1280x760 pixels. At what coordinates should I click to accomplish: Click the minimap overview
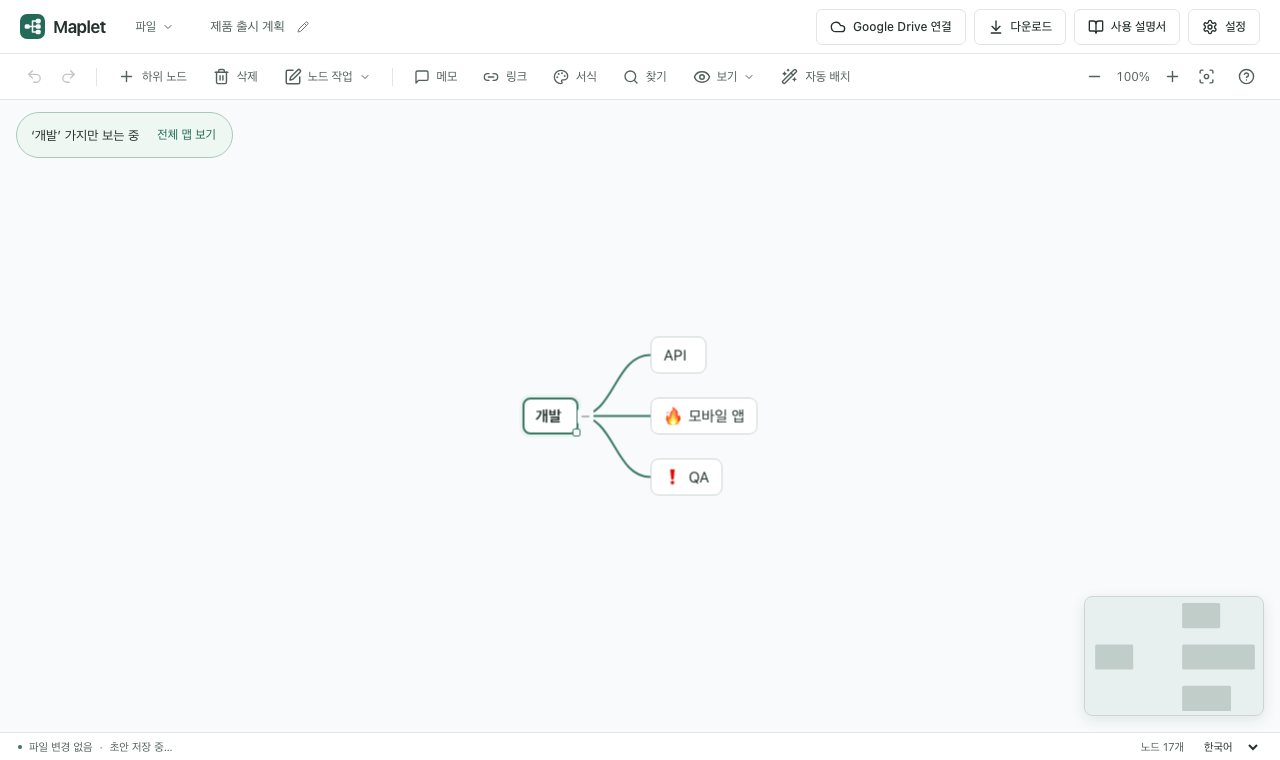[1174, 656]
